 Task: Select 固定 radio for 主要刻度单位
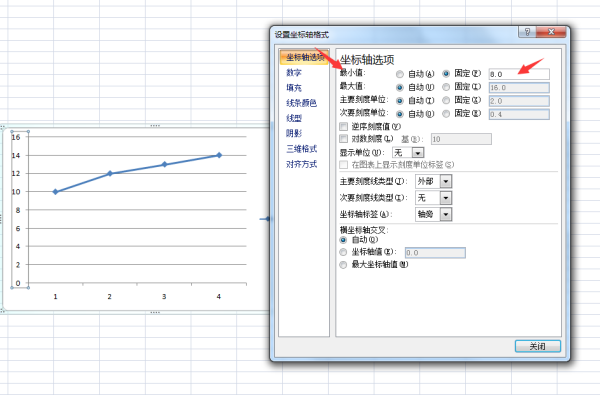point(446,100)
